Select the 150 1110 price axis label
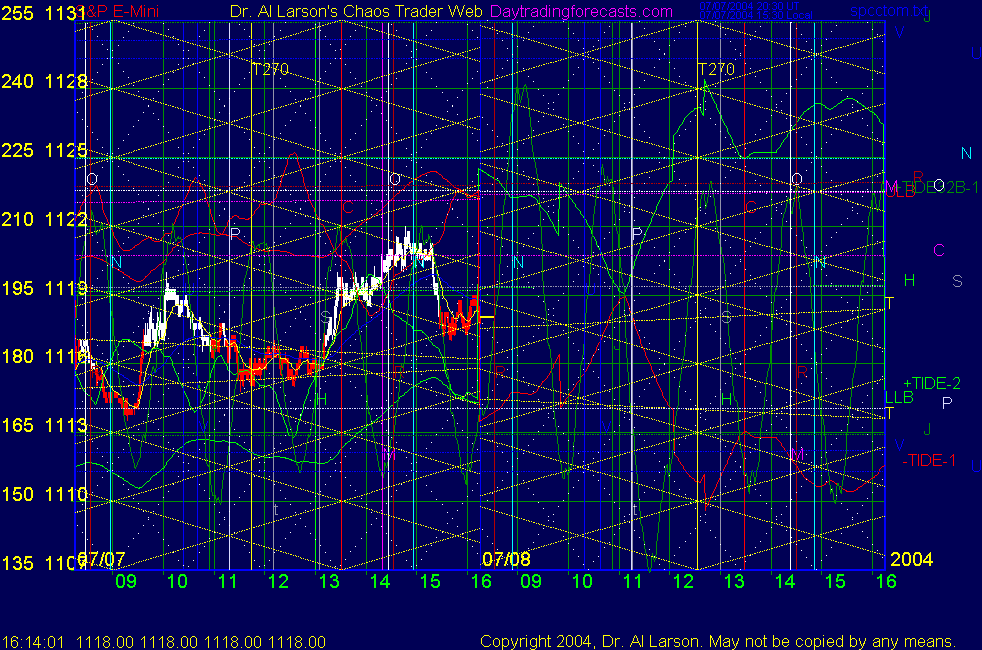982x650 pixels. tap(44, 494)
